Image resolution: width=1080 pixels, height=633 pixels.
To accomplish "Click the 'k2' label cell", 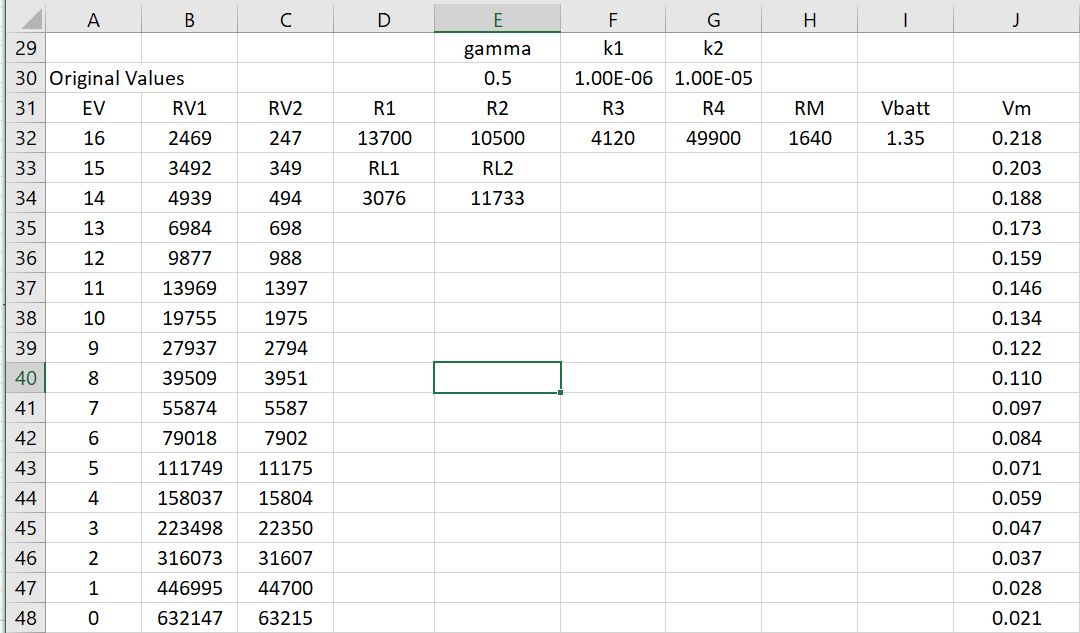I will click(714, 48).
